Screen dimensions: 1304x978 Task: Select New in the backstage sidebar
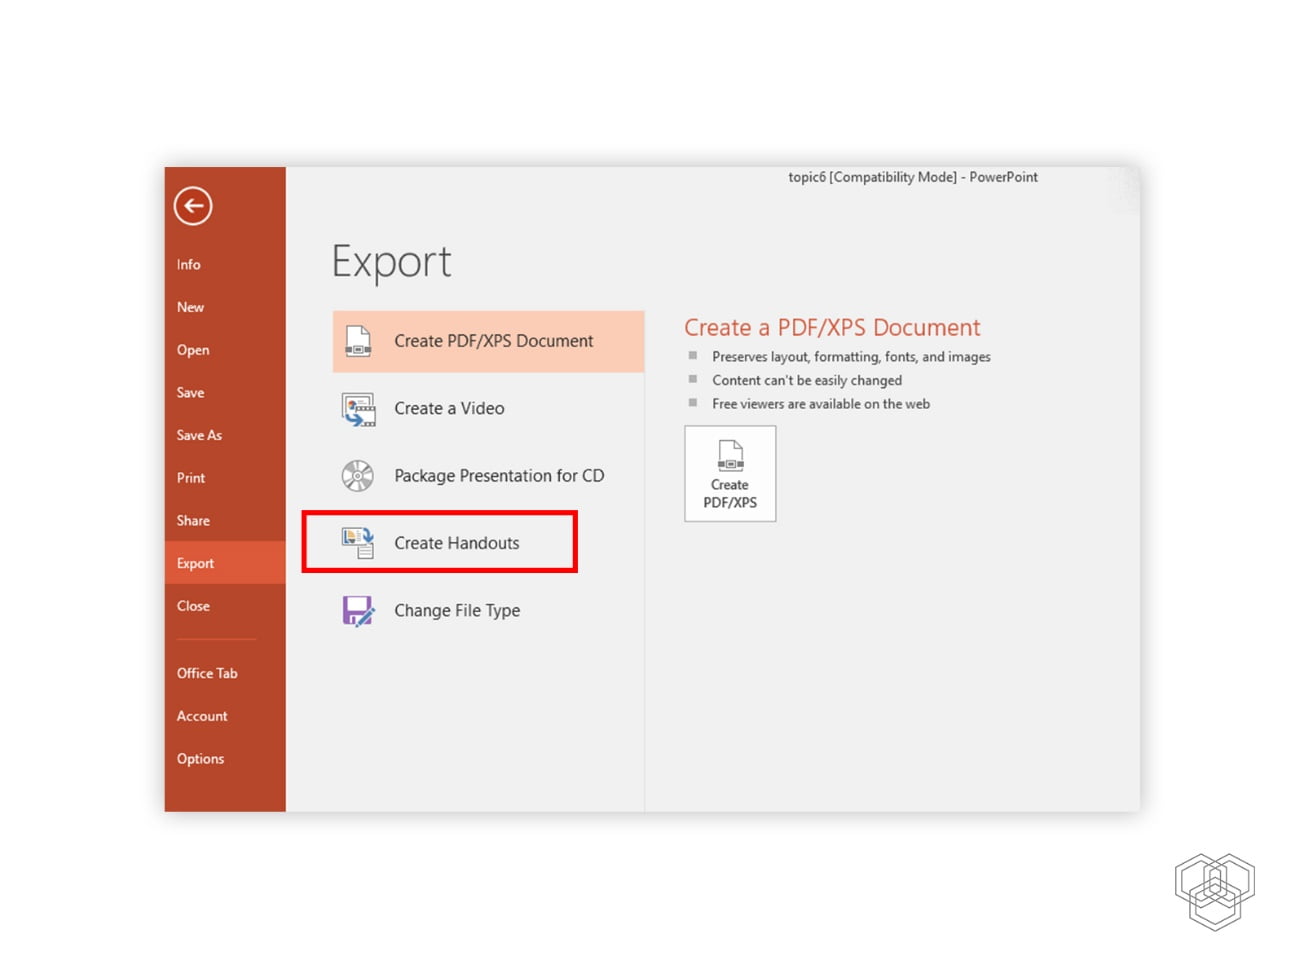click(190, 307)
